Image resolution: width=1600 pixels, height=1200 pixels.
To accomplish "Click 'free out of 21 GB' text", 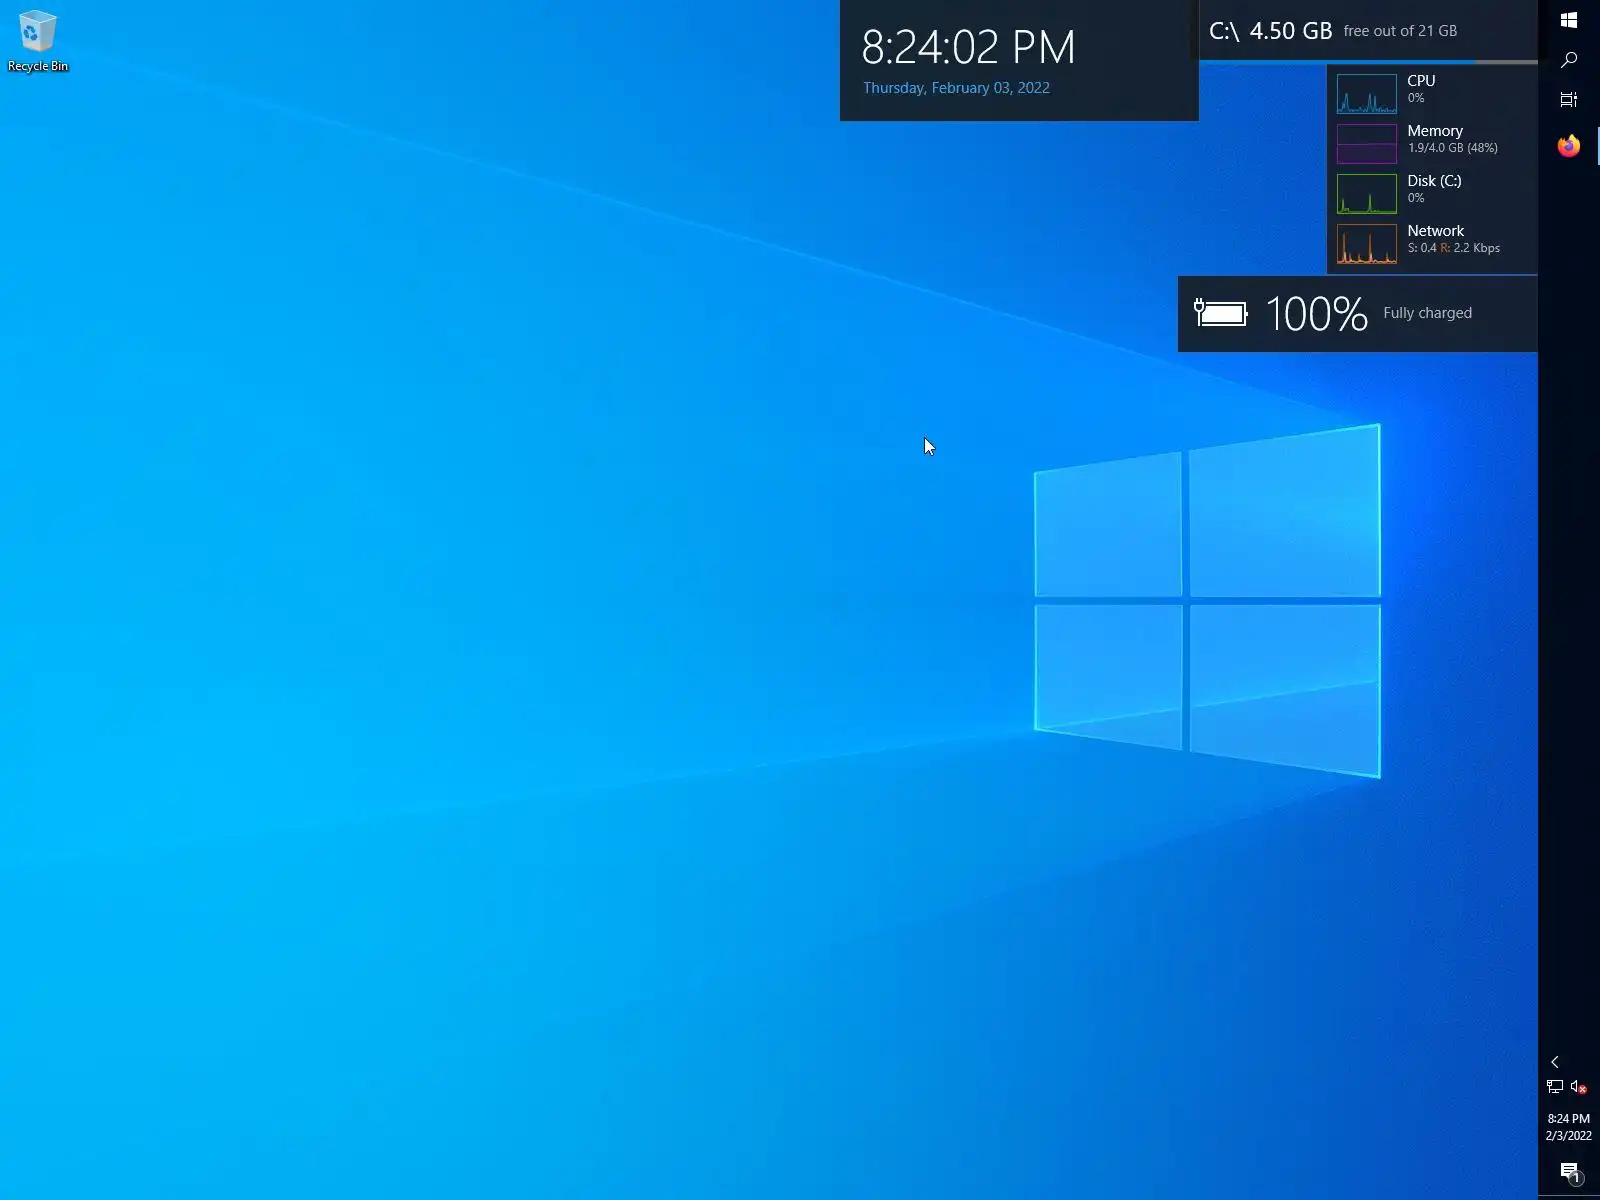I will 1400,31.
